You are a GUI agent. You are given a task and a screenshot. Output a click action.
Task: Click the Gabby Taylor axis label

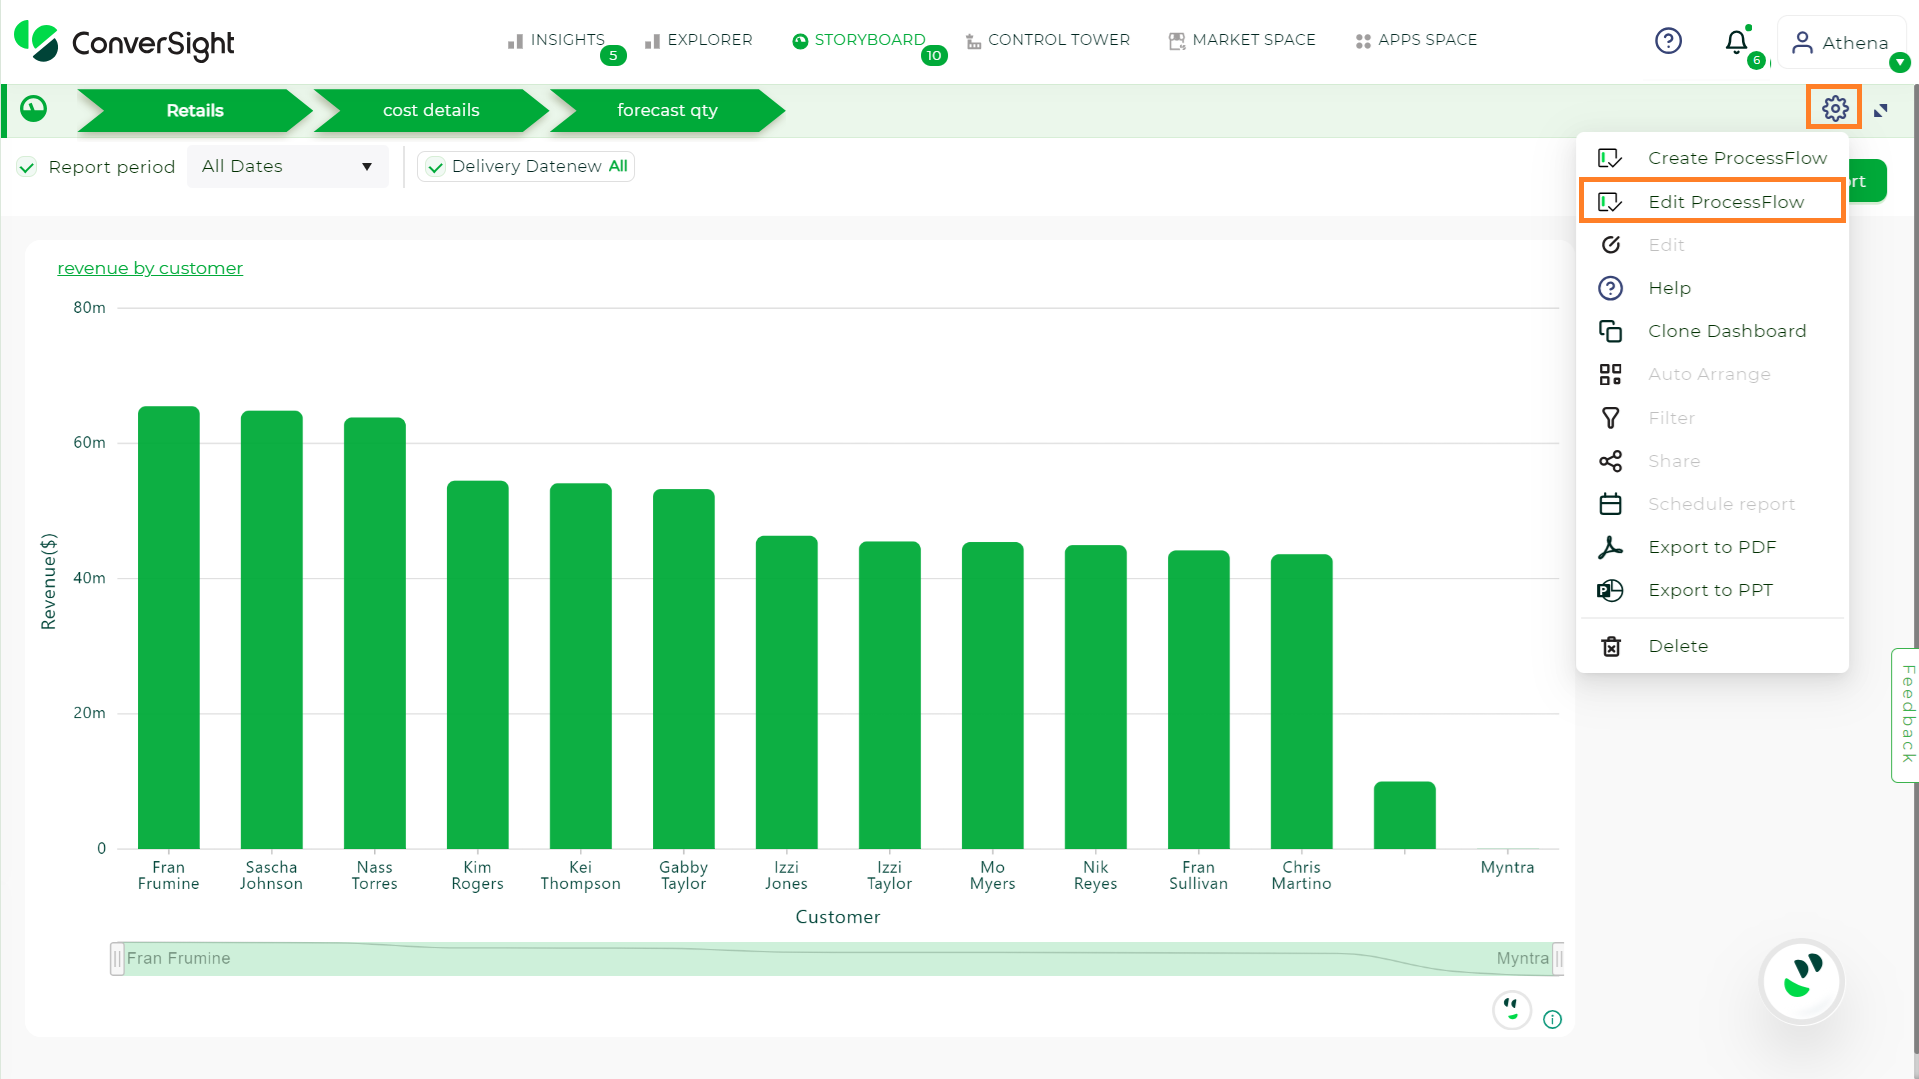(683, 875)
